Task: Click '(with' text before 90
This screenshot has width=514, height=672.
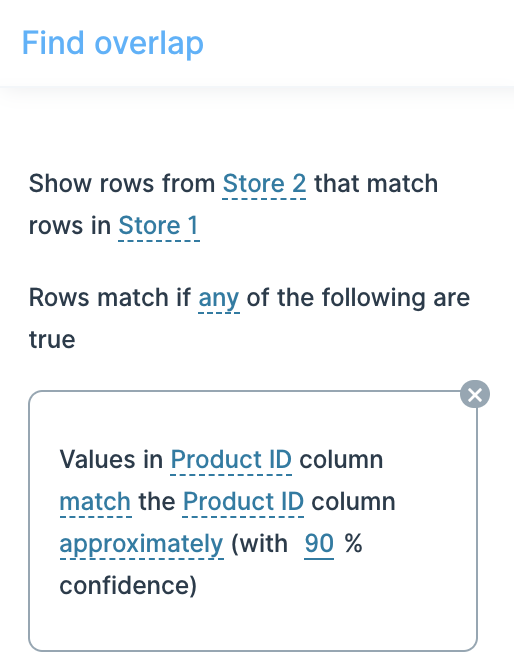Action: (259, 544)
